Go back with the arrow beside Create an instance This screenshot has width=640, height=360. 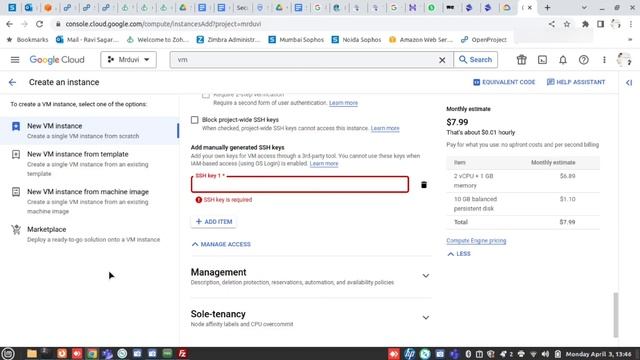pyautogui.click(x=12, y=82)
